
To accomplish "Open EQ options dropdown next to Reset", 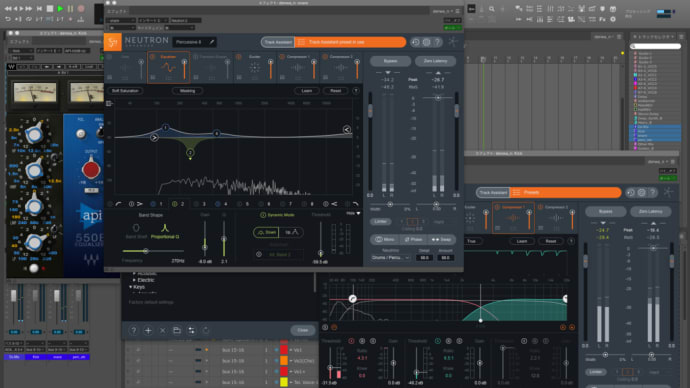I will coord(356,91).
